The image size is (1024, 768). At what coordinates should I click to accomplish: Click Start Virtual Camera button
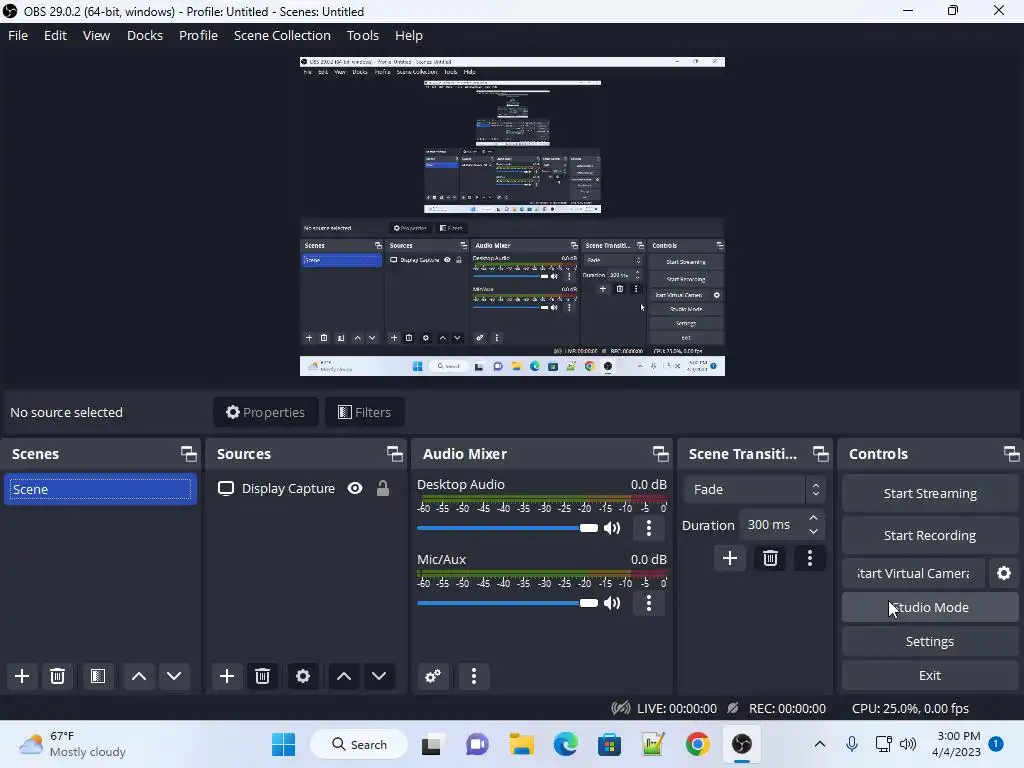coord(913,573)
